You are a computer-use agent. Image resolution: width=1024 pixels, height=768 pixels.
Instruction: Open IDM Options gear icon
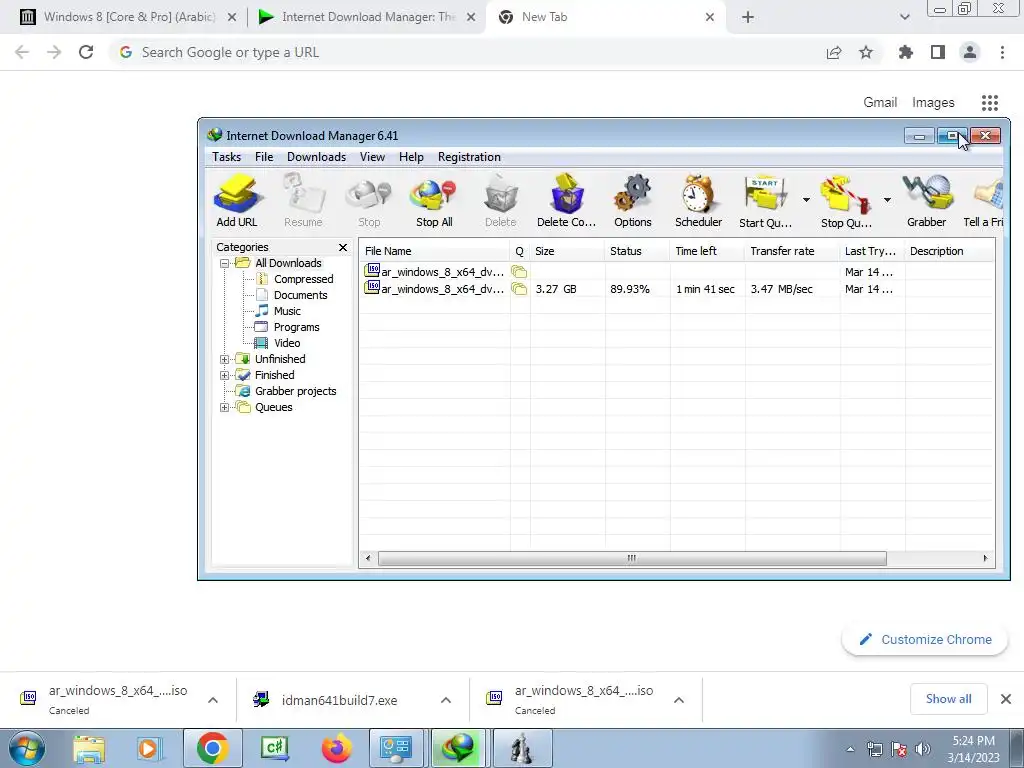click(x=633, y=201)
